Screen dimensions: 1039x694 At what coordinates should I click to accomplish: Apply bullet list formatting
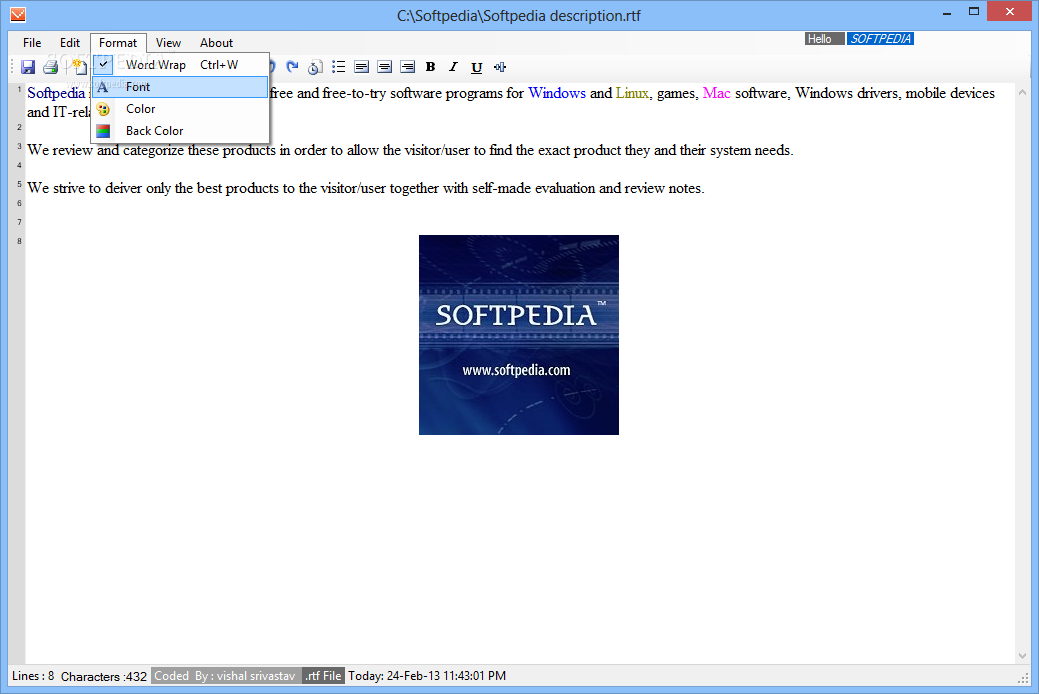(x=339, y=67)
